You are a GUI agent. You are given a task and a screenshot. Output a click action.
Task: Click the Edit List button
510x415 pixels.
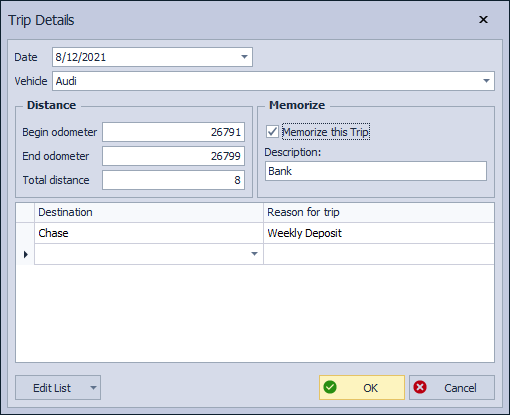click(x=52, y=388)
